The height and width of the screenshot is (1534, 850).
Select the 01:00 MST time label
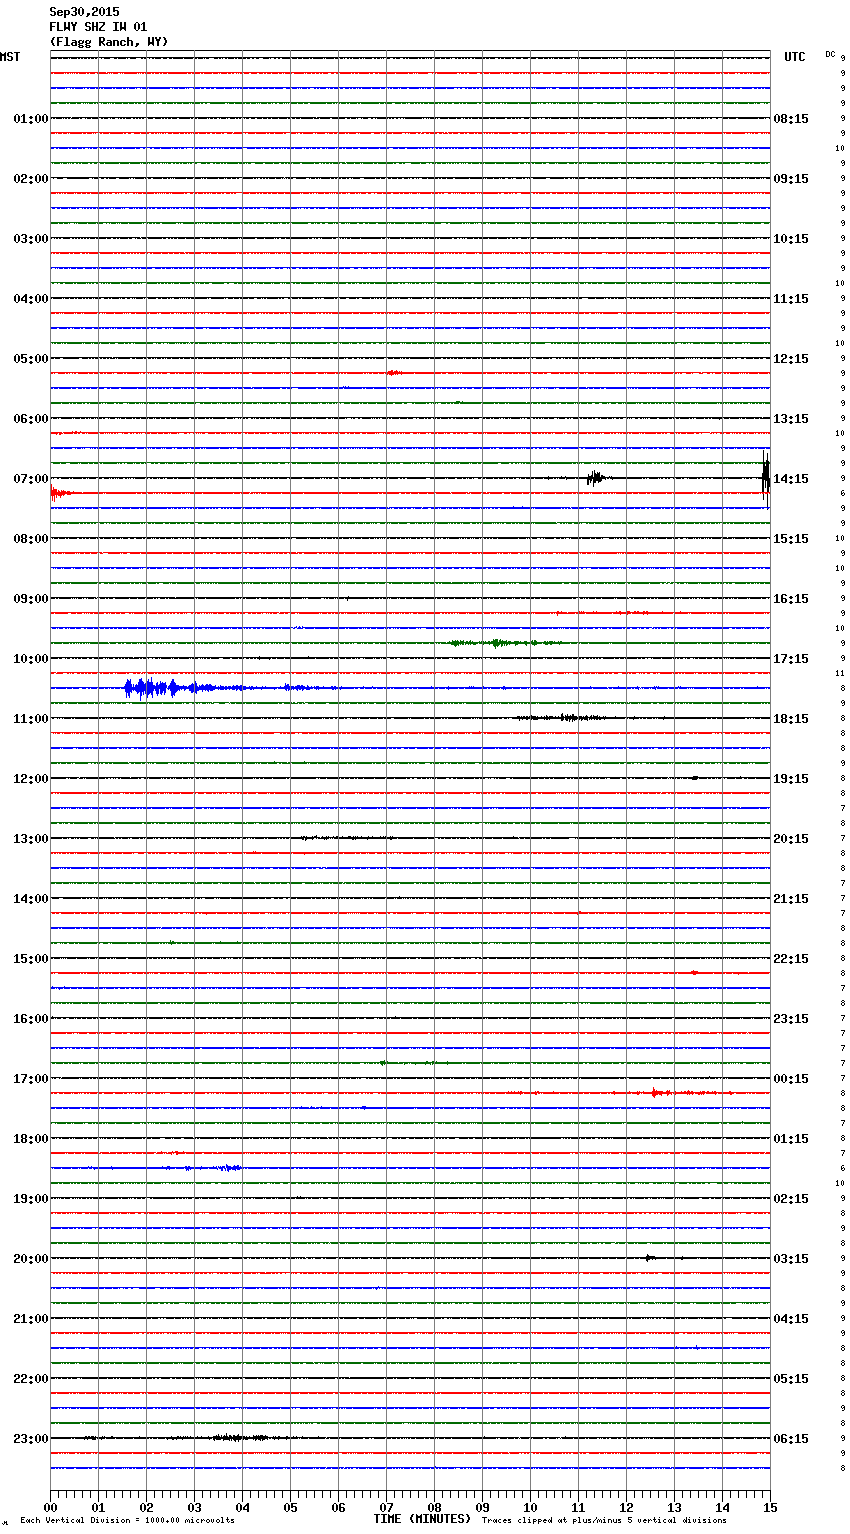pyautogui.click(x=31, y=119)
